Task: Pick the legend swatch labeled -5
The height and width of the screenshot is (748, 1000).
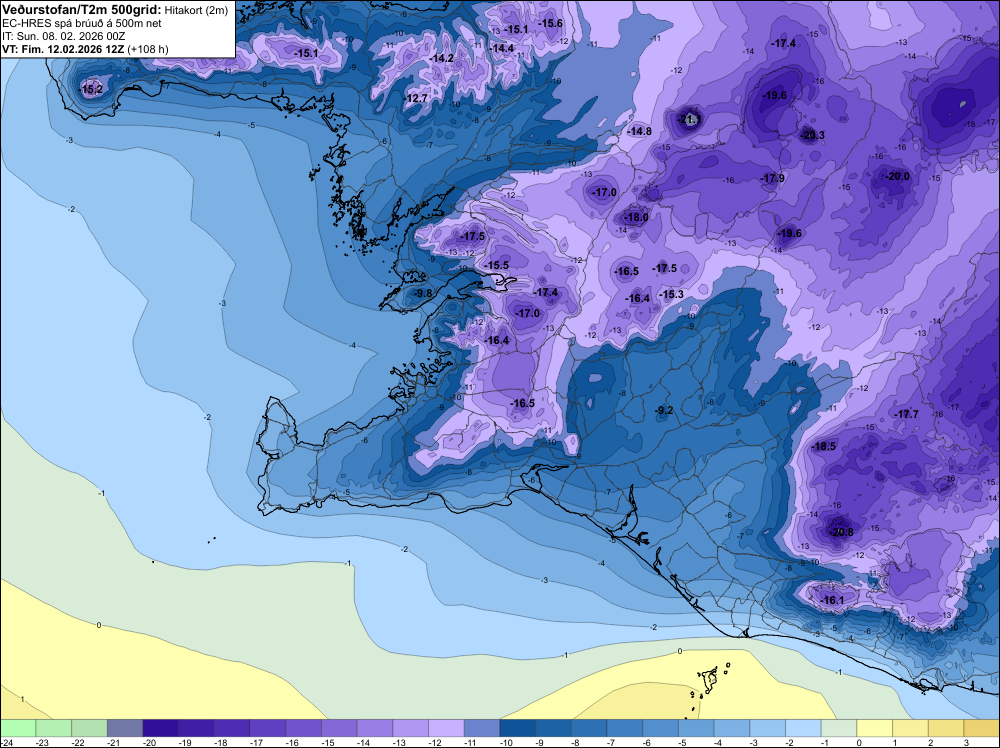Action: 696,728
